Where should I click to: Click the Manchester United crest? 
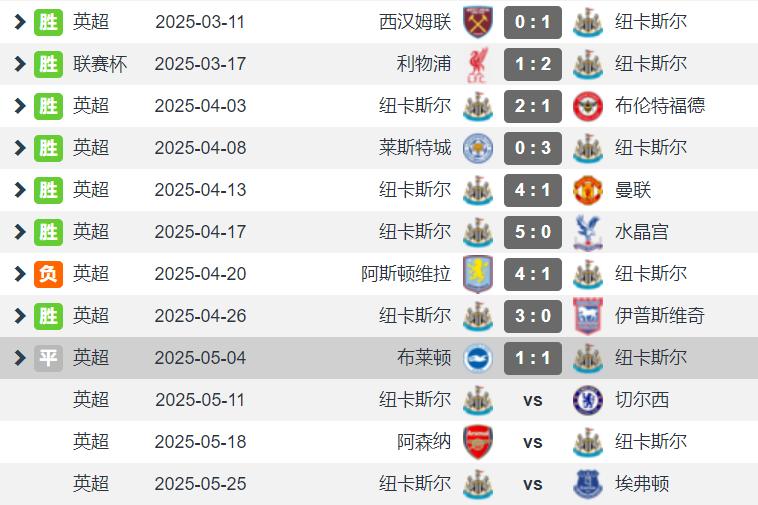(x=587, y=190)
